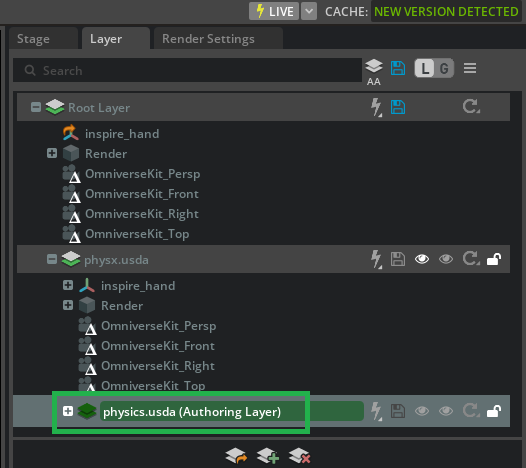Select the physx.usda layer row
This screenshot has height=468, width=526.
[x=263, y=259]
